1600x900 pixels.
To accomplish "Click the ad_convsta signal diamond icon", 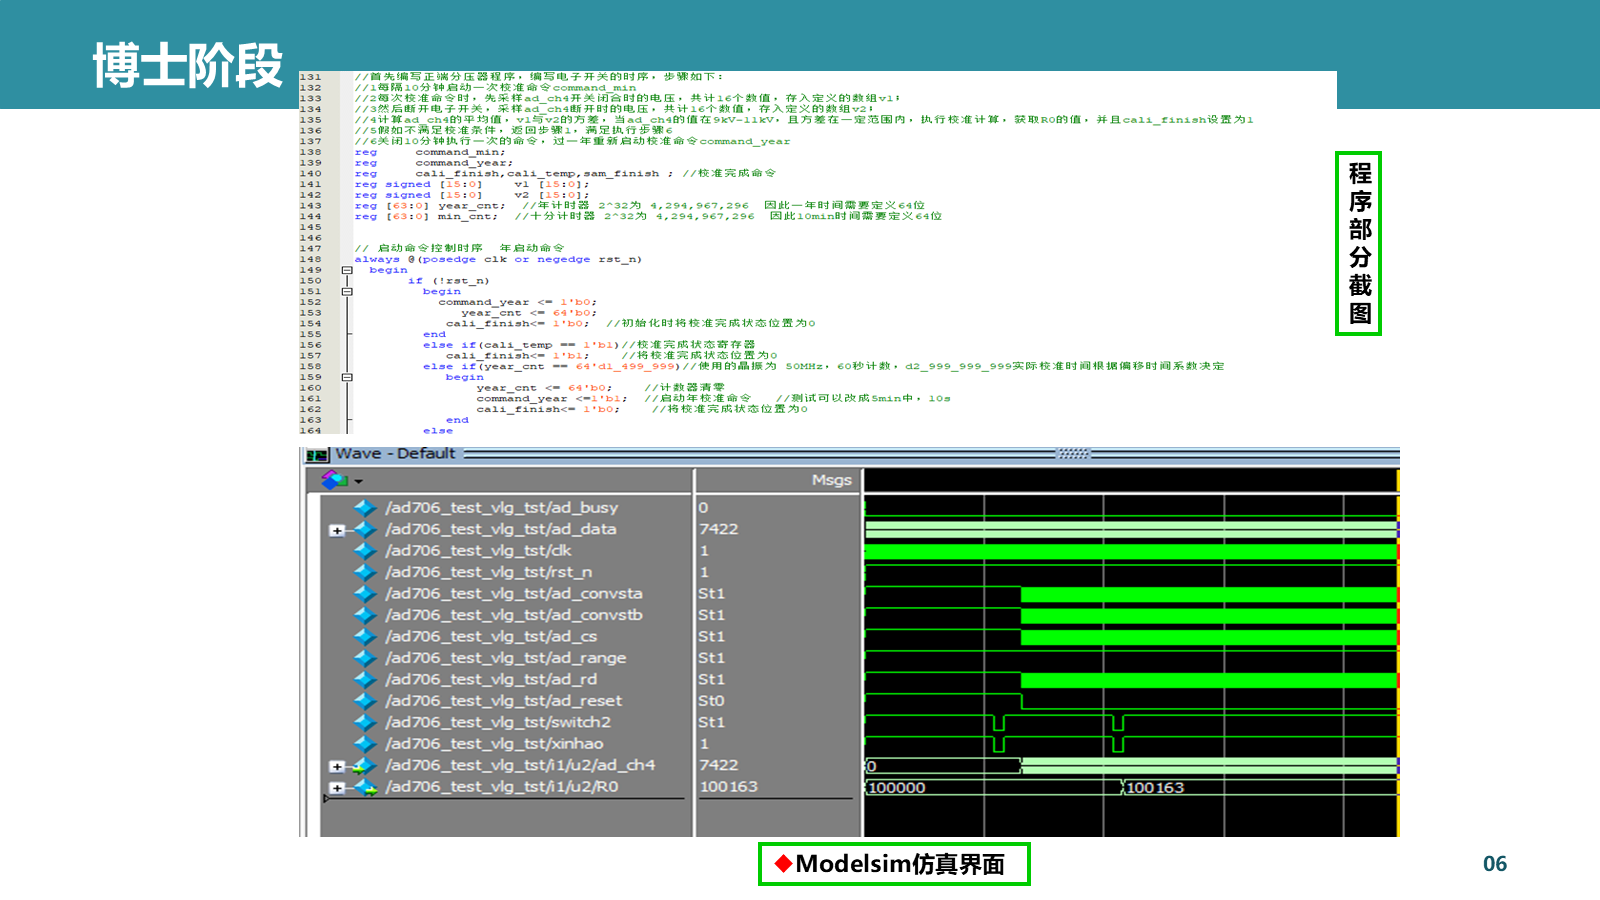I will coord(365,594).
